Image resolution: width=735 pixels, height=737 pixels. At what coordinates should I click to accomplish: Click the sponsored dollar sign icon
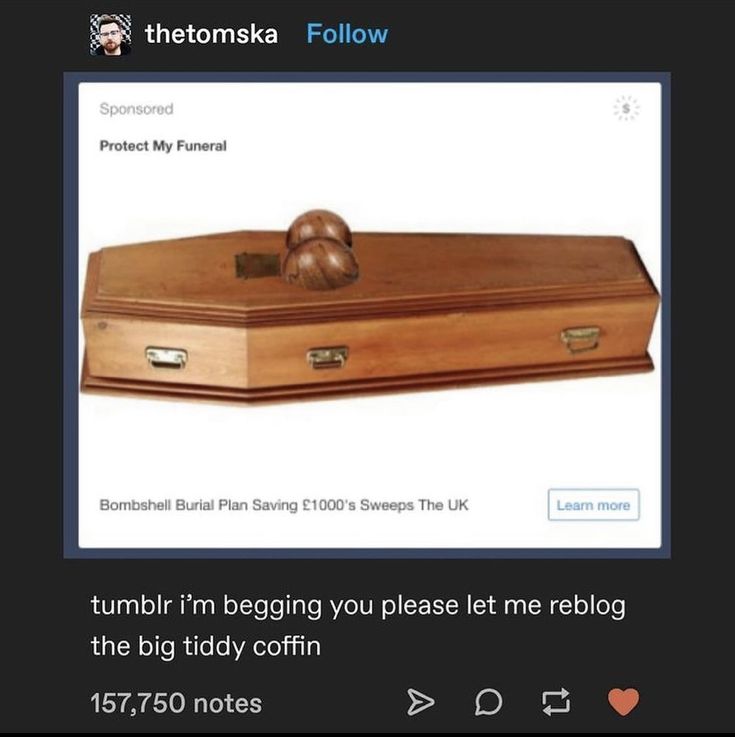[626, 109]
